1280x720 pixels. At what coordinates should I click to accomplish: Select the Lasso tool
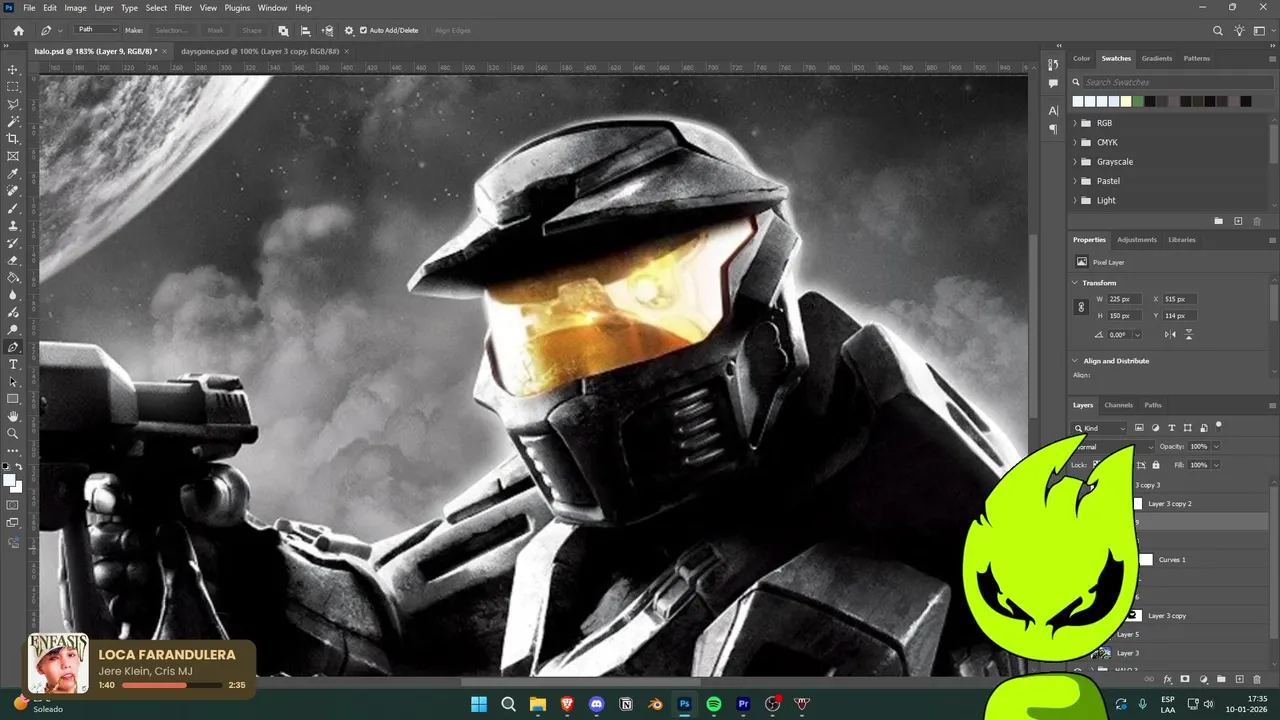[13, 104]
